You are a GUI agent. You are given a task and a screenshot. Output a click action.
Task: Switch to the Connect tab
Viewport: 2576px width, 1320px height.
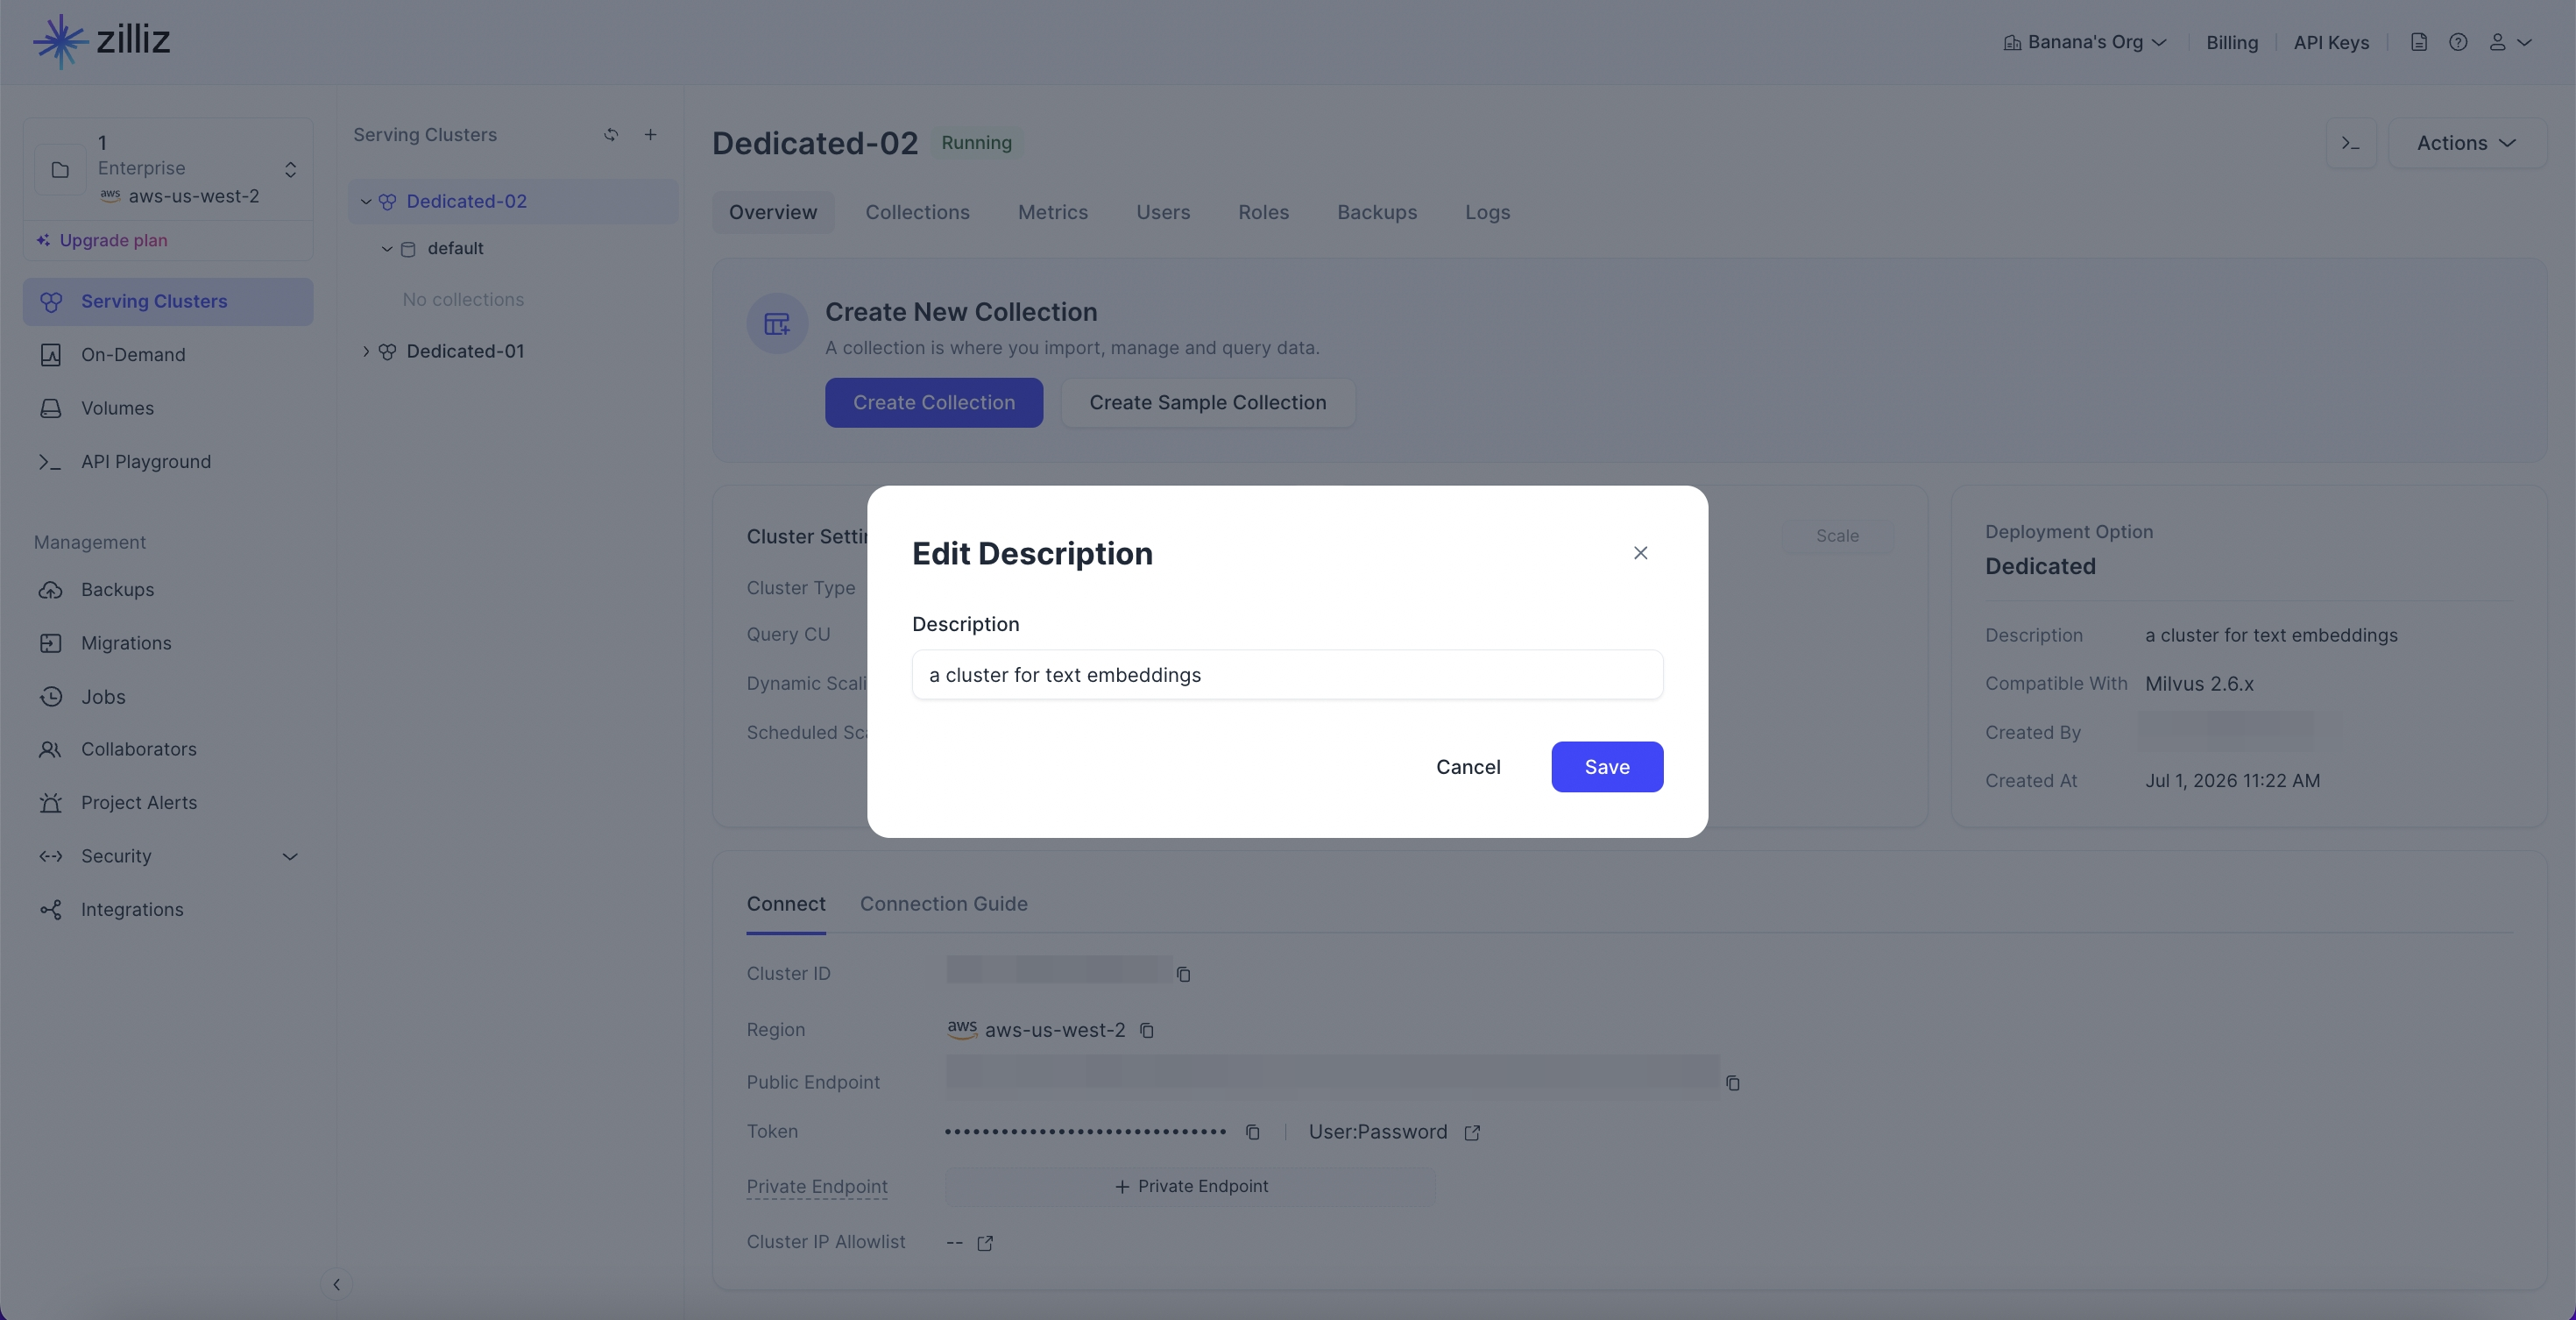pos(785,904)
